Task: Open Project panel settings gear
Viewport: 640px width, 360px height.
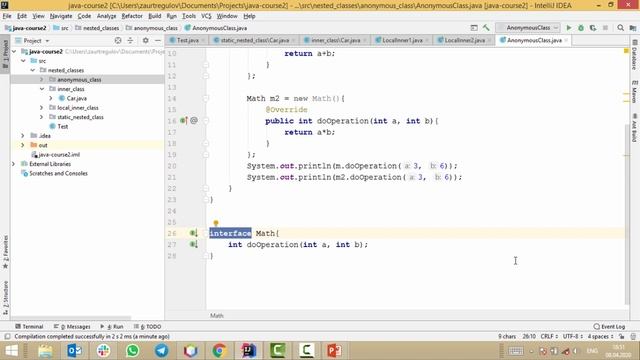Action: 145,40
